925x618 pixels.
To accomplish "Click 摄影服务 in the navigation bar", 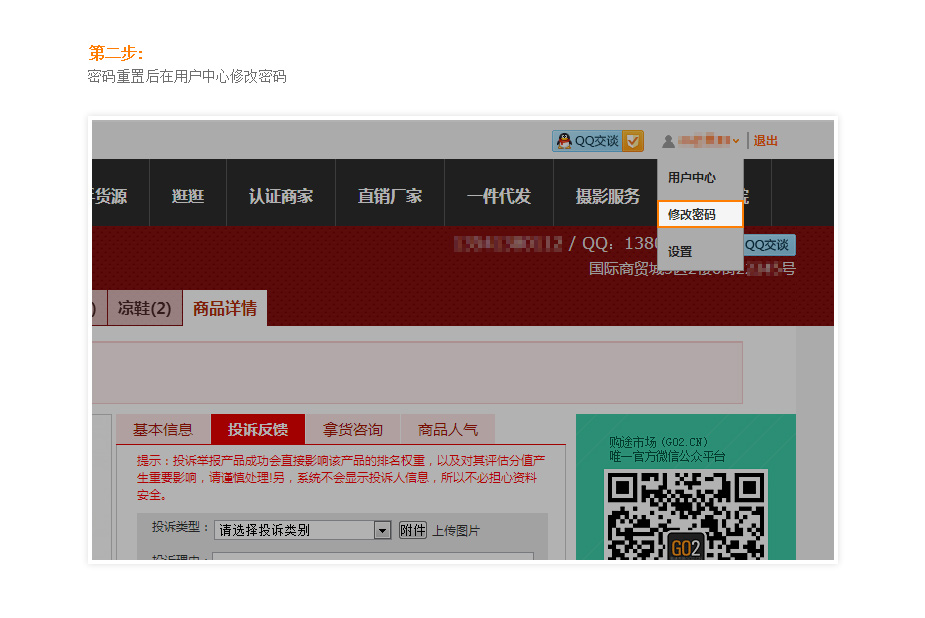I will click(x=607, y=196).
